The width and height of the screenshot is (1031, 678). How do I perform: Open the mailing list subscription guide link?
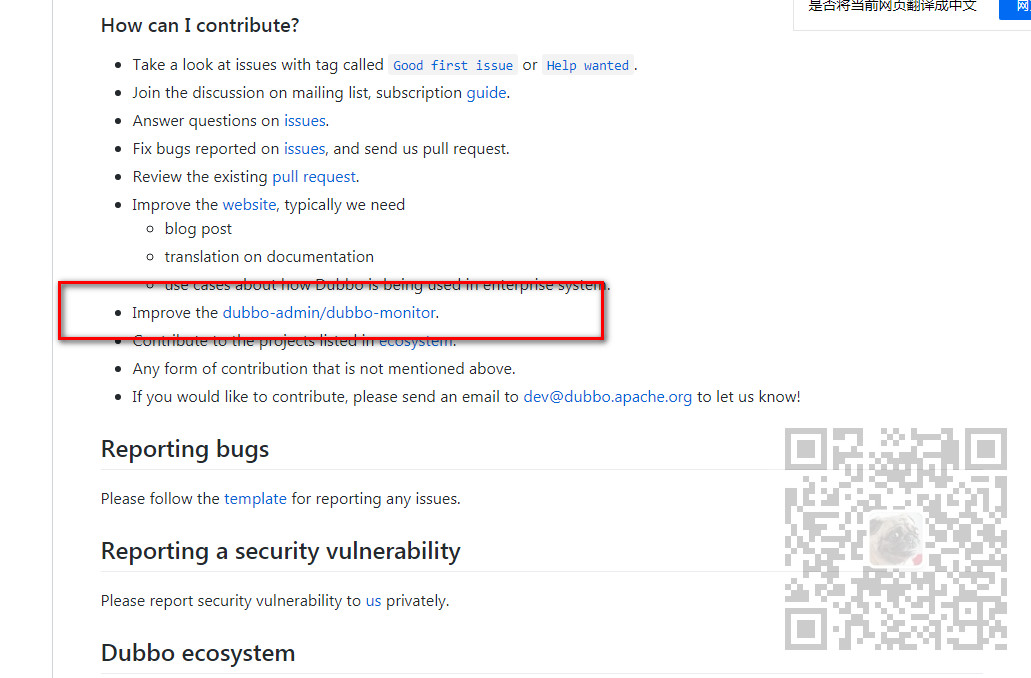[x=486, y=93]
